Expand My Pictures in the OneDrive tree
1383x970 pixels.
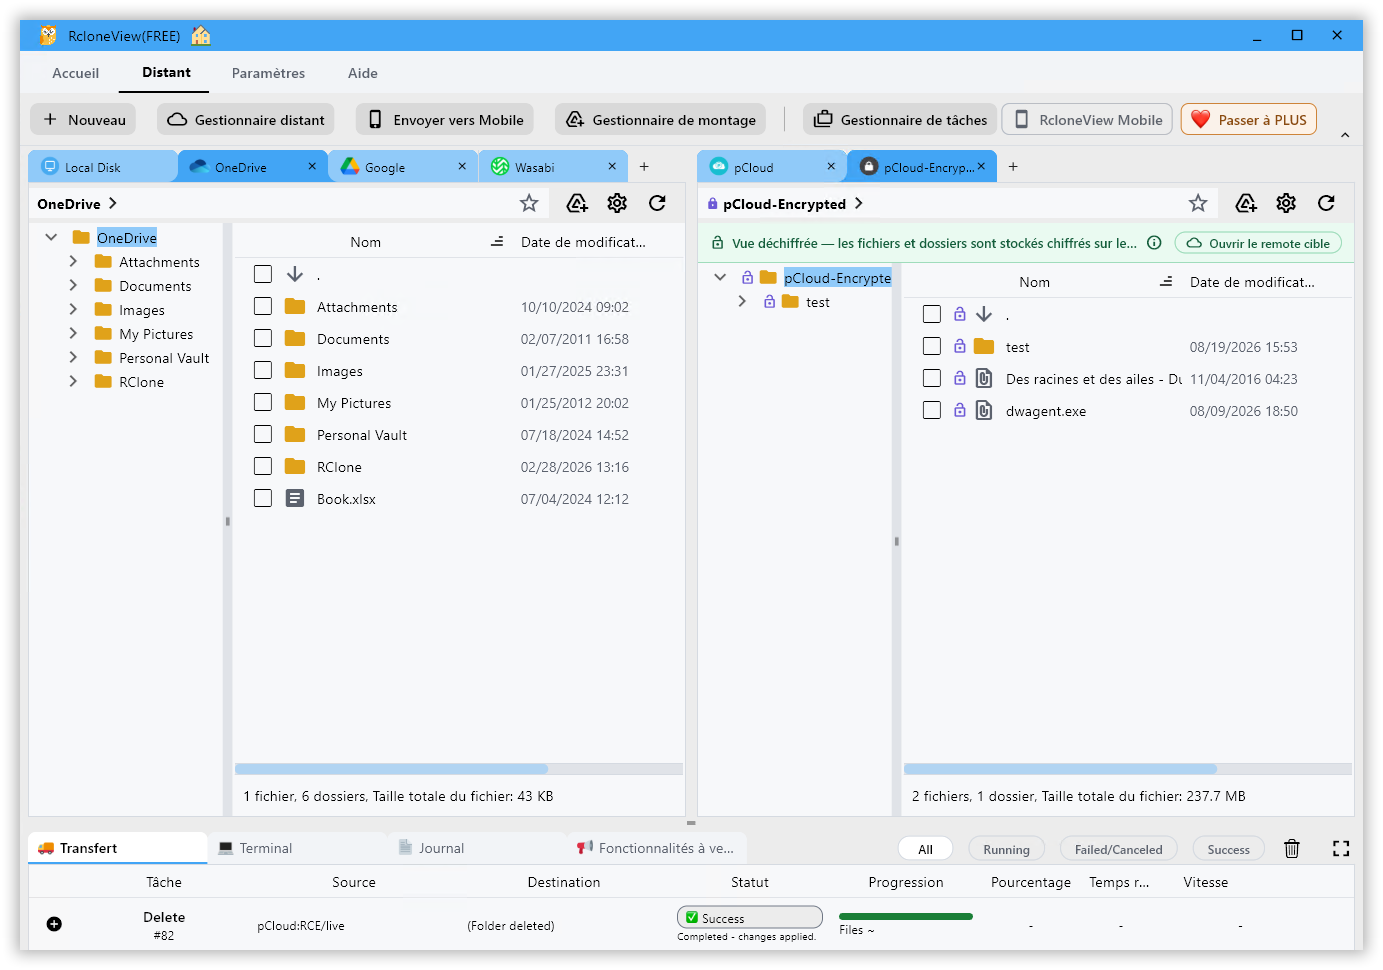pos(73,333)
